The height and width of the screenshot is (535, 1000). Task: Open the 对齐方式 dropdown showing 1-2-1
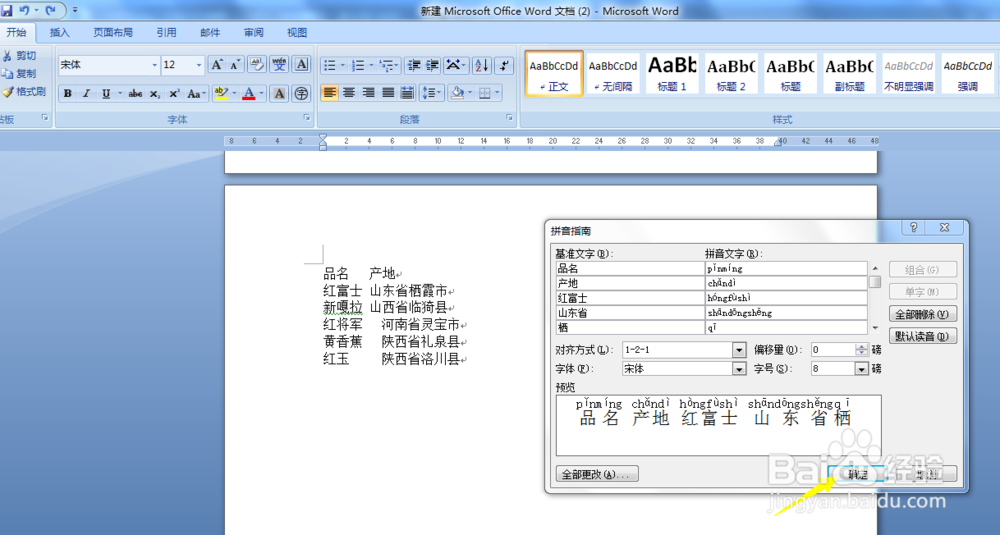739,350
